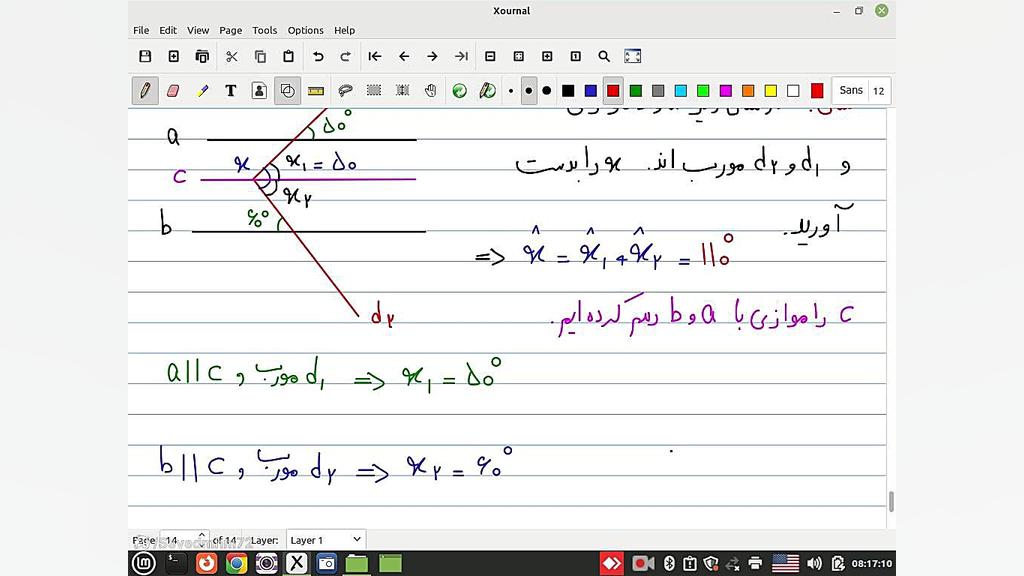Click the Copy icon
Screen dimensions: 1024x576
(261, 56)
